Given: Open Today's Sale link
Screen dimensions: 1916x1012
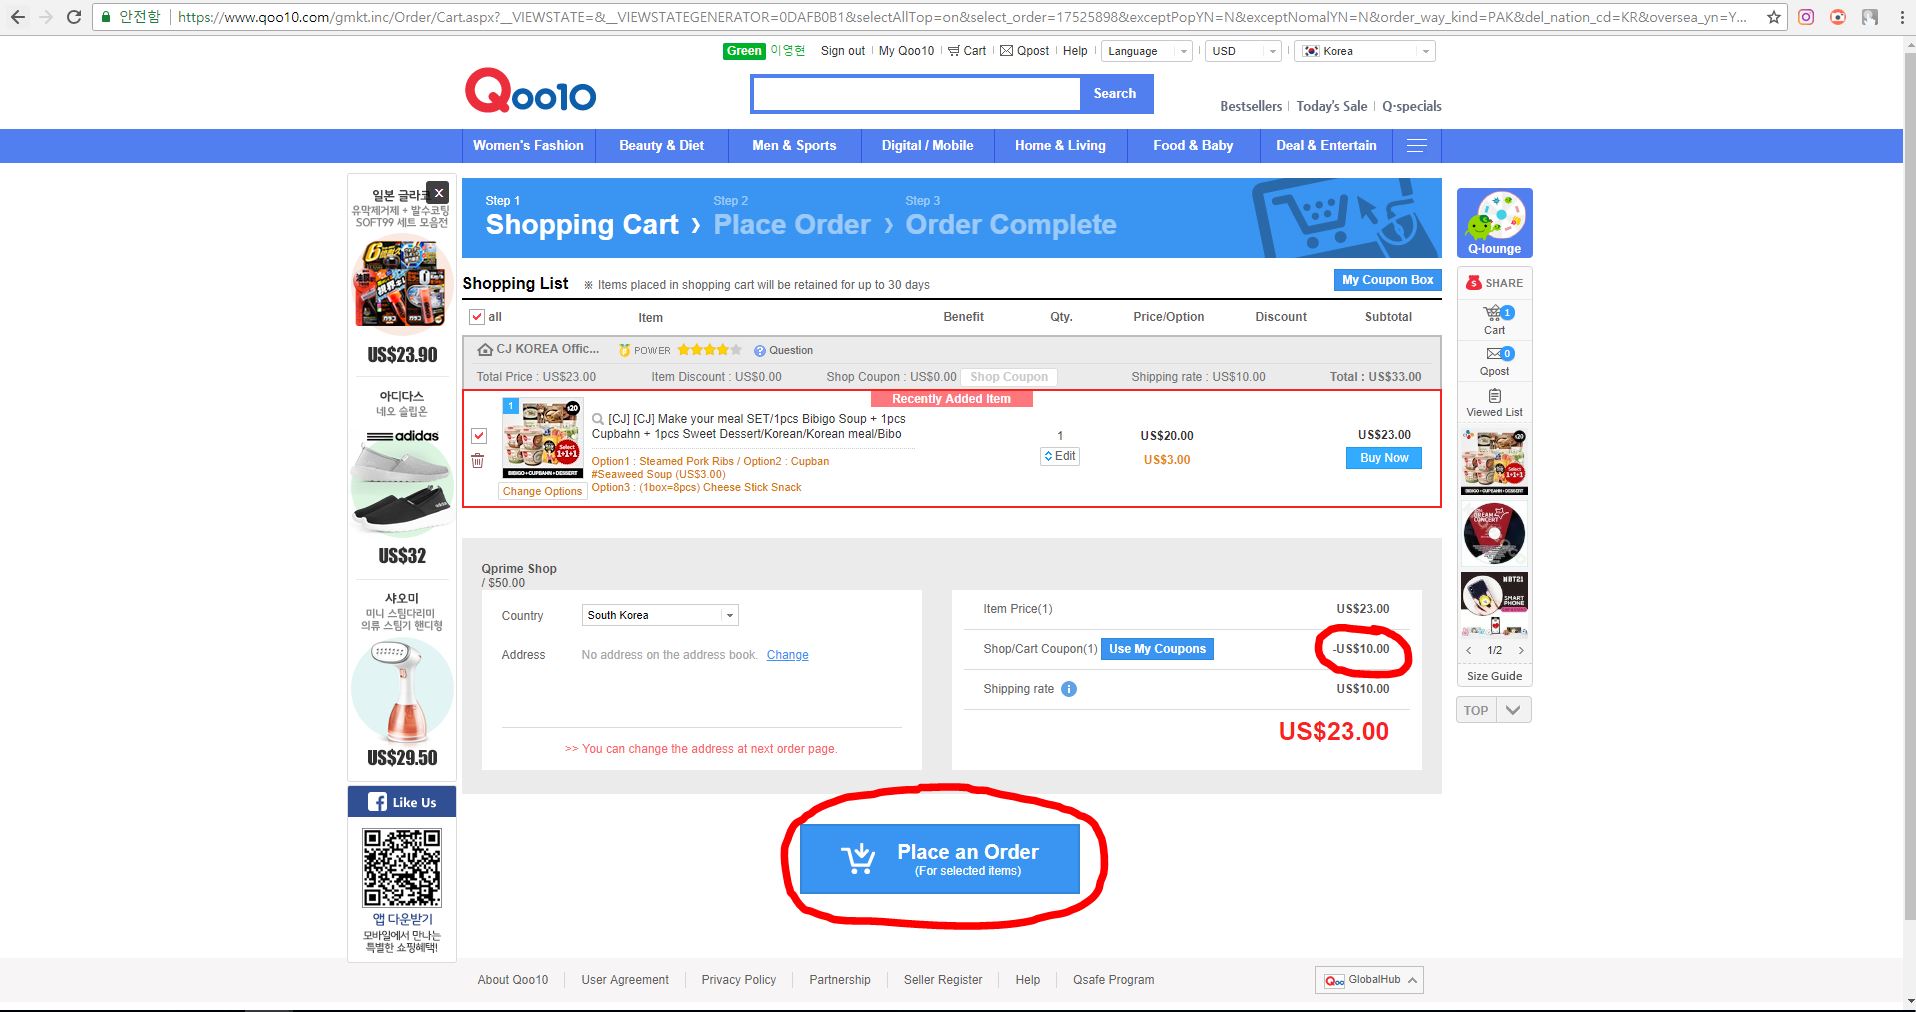Looking at the screenshot, I should click(1331, 106).
